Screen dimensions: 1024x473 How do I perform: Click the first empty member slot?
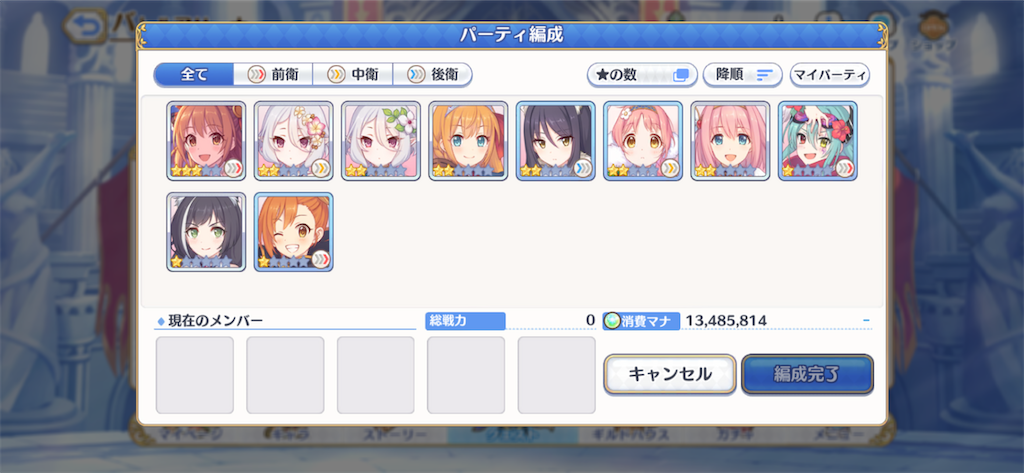(195, 375)
